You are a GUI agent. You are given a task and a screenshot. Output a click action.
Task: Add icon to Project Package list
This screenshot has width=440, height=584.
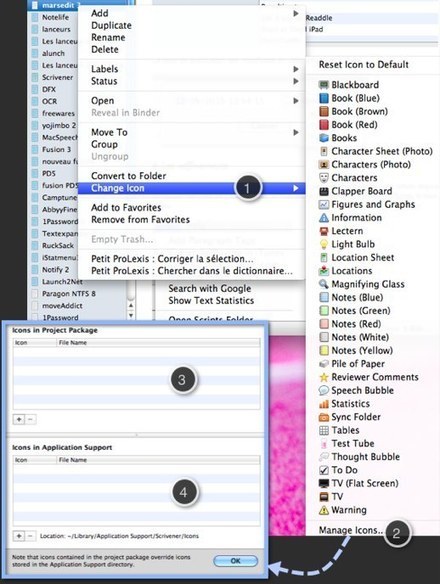pyautogui.click(x=19, y=419)
